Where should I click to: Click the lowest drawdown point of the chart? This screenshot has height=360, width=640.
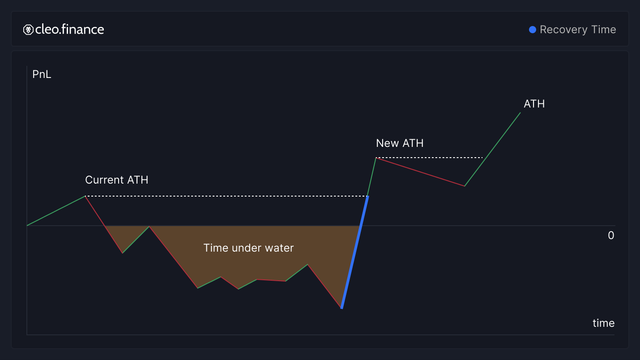point(342,308)
